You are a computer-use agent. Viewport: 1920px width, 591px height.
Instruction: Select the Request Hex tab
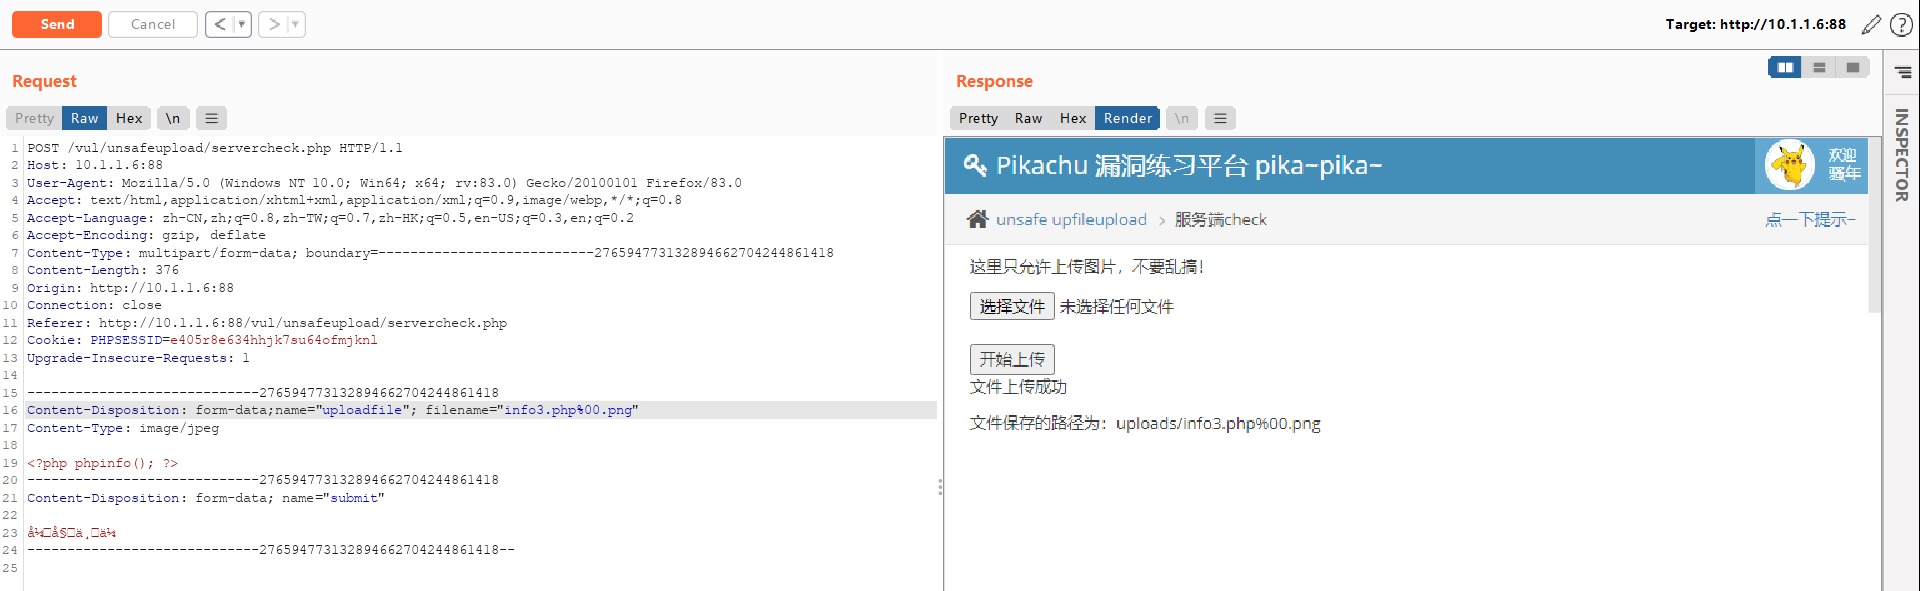(x=129, y=118)
